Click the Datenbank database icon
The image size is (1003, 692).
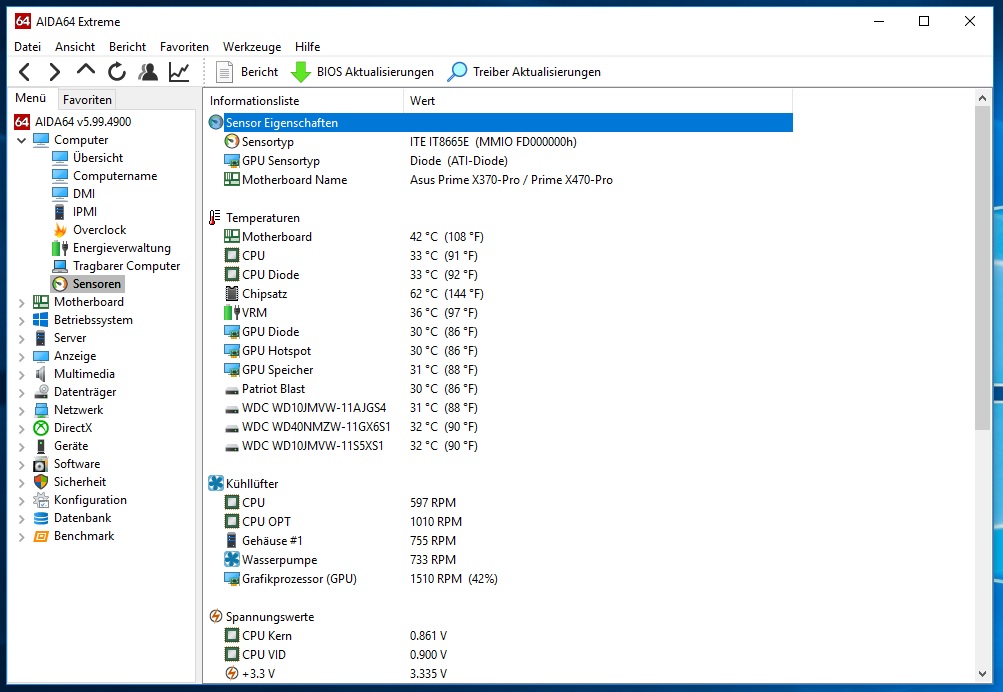[x=41, y=518]
